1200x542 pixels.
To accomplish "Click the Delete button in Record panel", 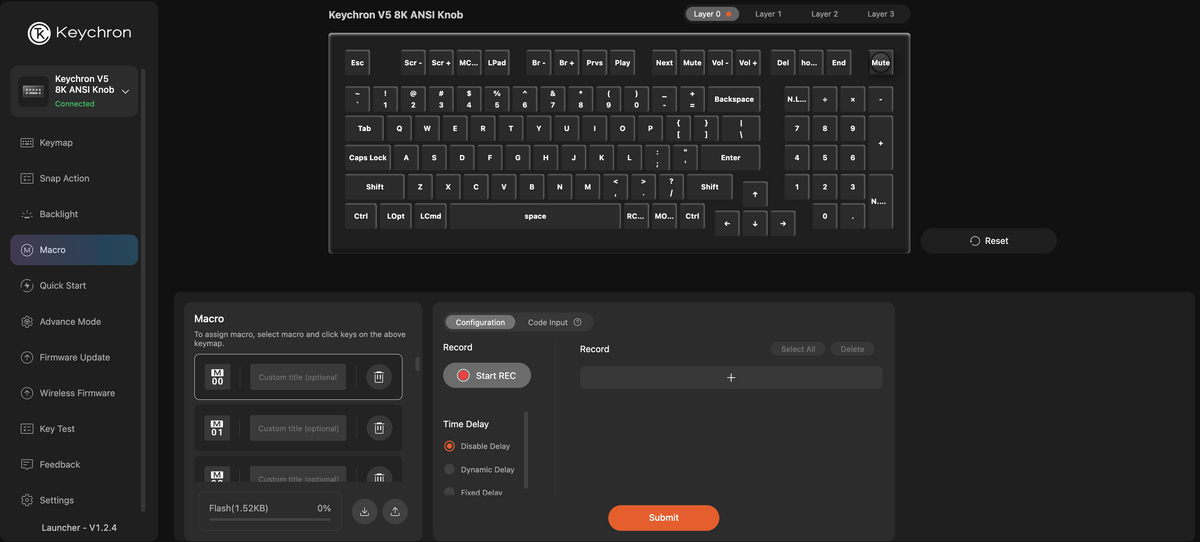I will (x=852, y=349).
